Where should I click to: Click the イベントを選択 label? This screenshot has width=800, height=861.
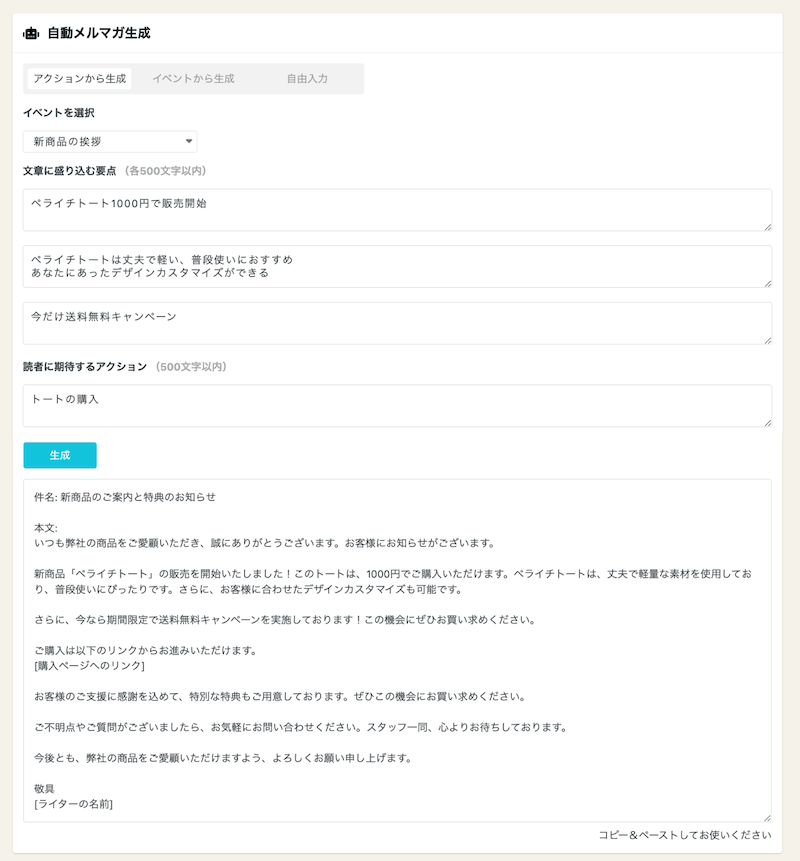(x=59, y=113)
